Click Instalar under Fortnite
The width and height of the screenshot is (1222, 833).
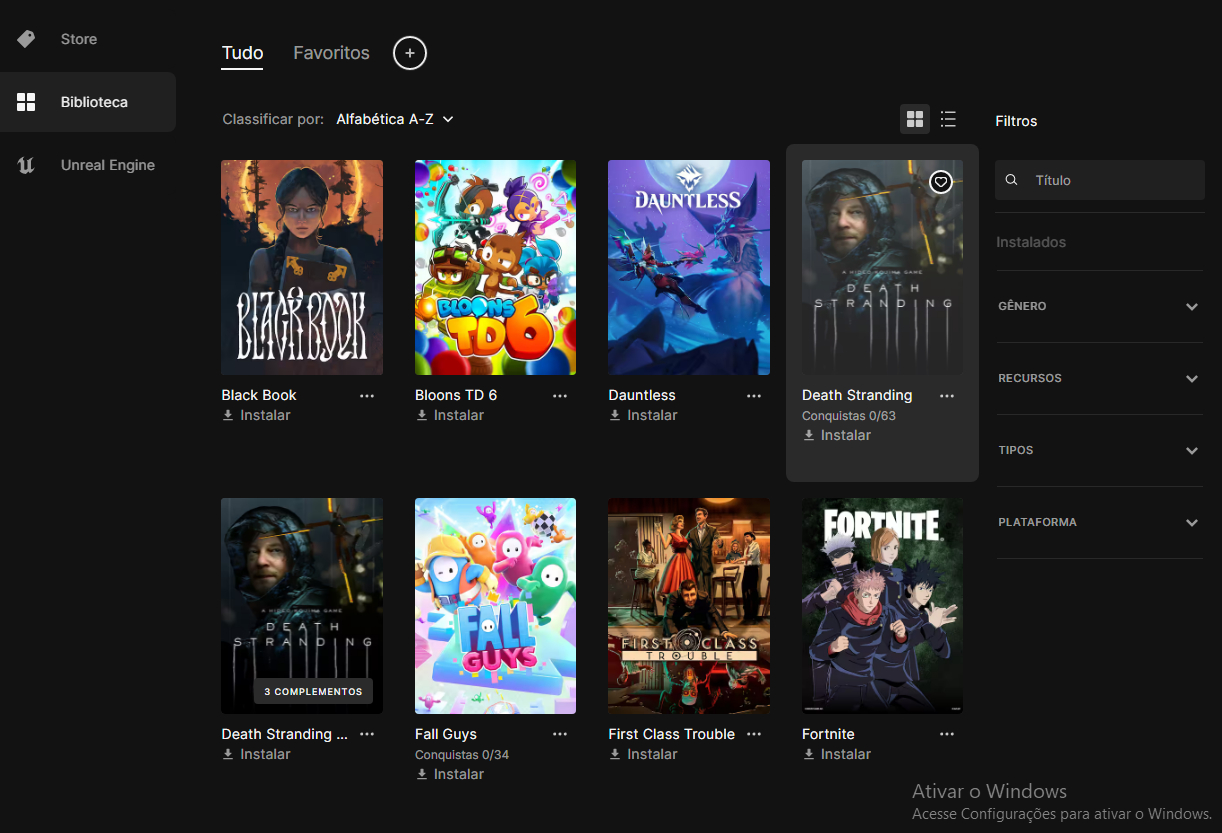pyautogui.click(x=837, y=754)
